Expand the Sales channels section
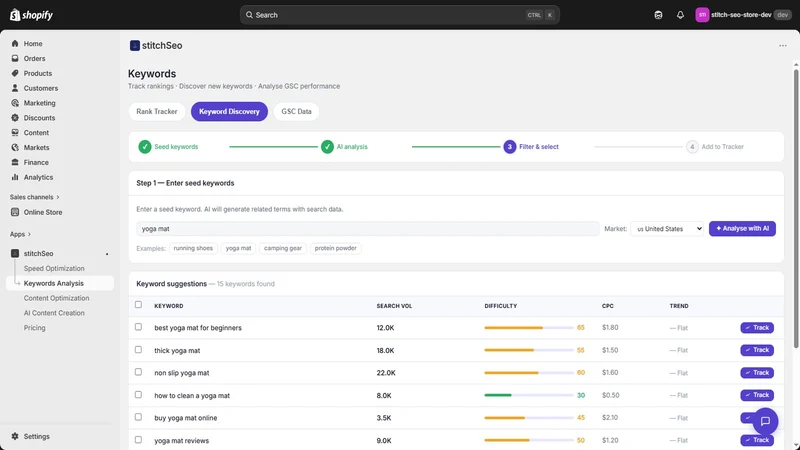The width and height of the screenshot is (800, 450). 35,197
